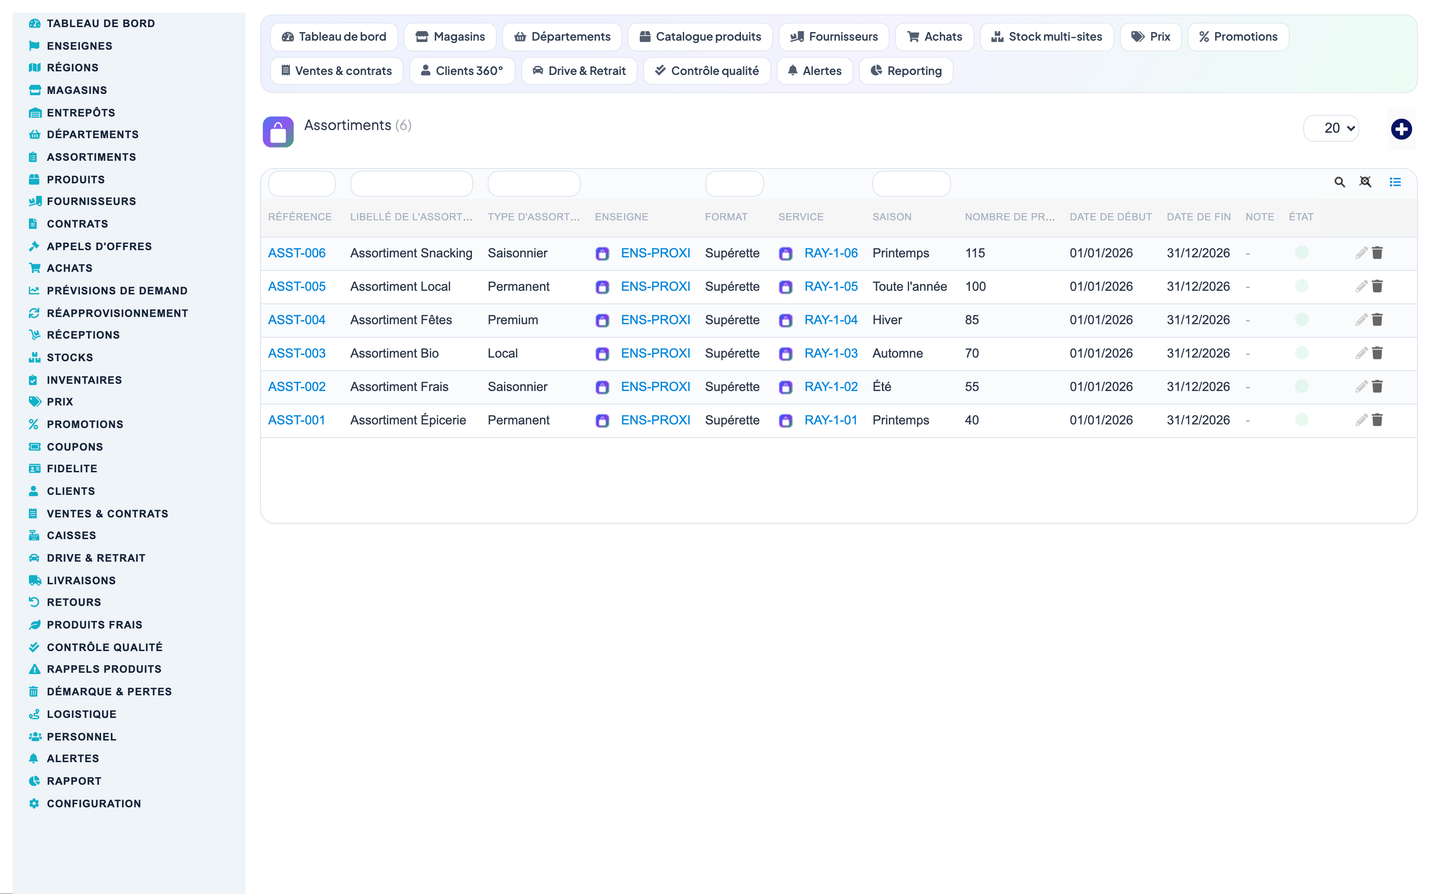
Task: Click Achats cart icon in sidebar
Action: [34, 268]
